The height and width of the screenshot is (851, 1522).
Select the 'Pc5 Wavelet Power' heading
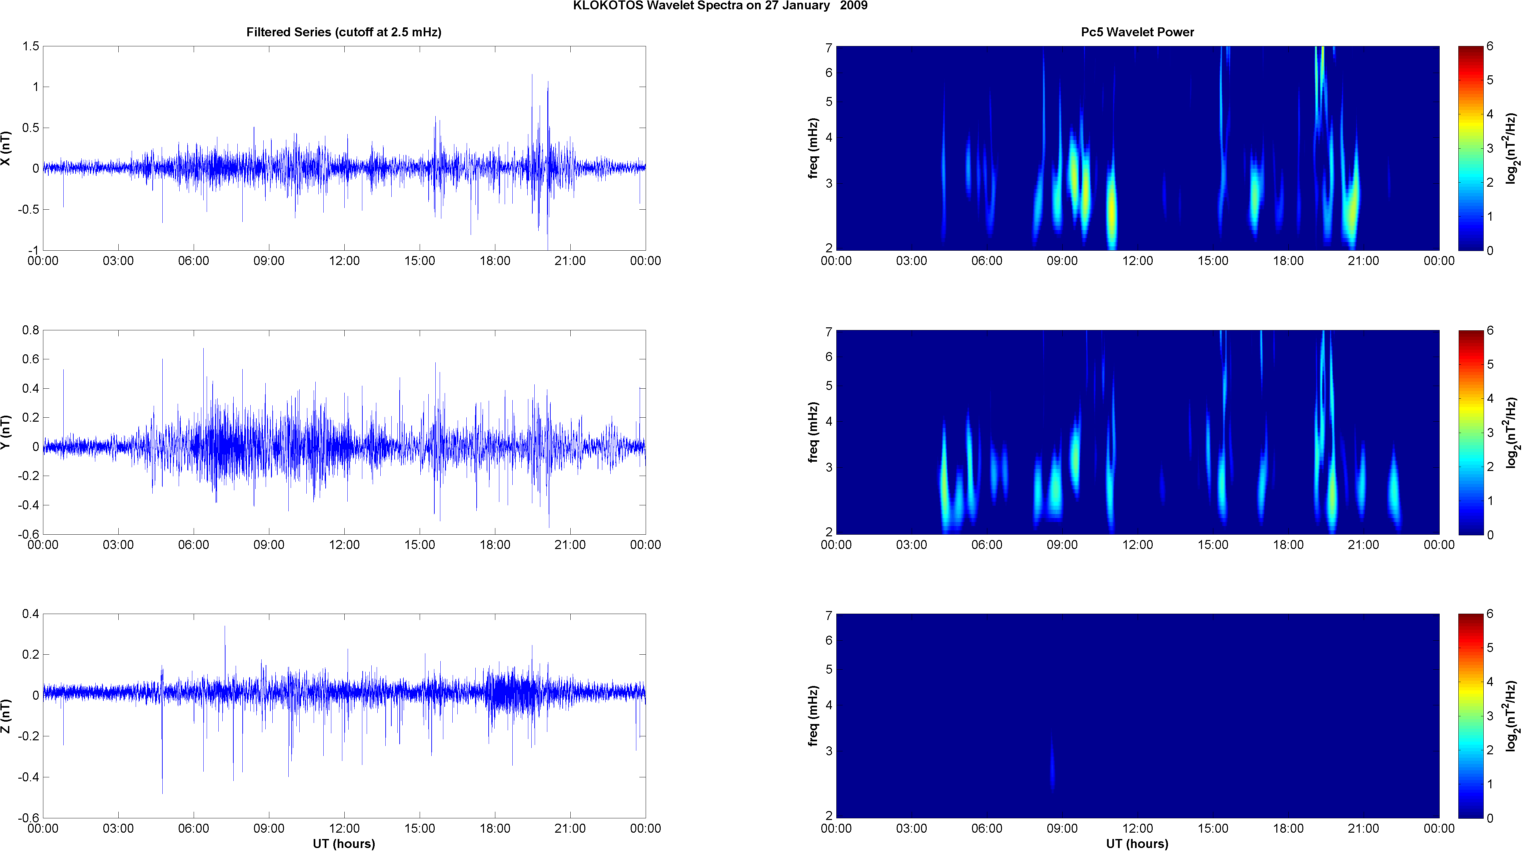tap(1137, 32)
